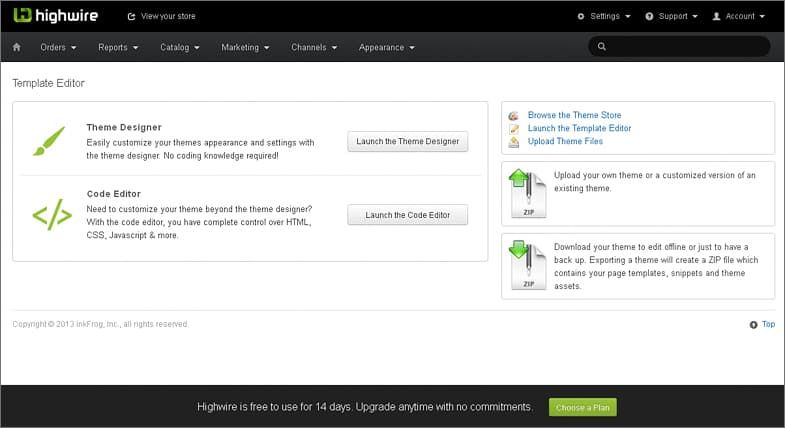Screen dimensions: 785x428
Task: Open the Appearance menu
Action: tap(386, 47)
